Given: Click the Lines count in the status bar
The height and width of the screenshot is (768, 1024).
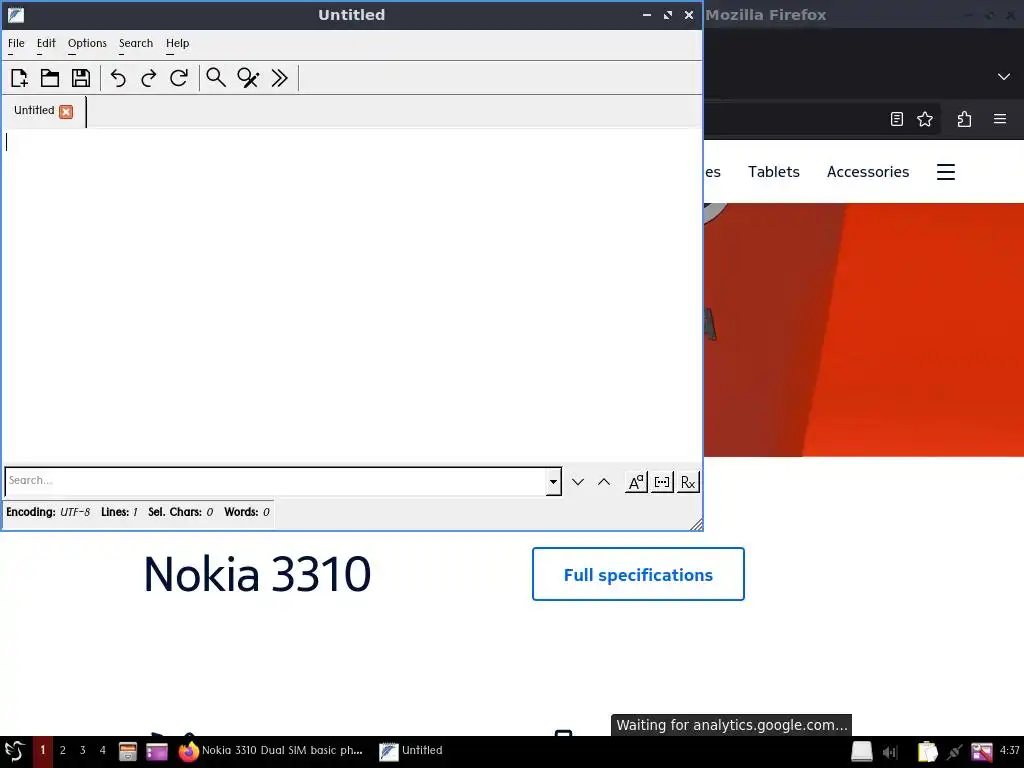Looking at the screenshot, I should click(x=120, y=512).
